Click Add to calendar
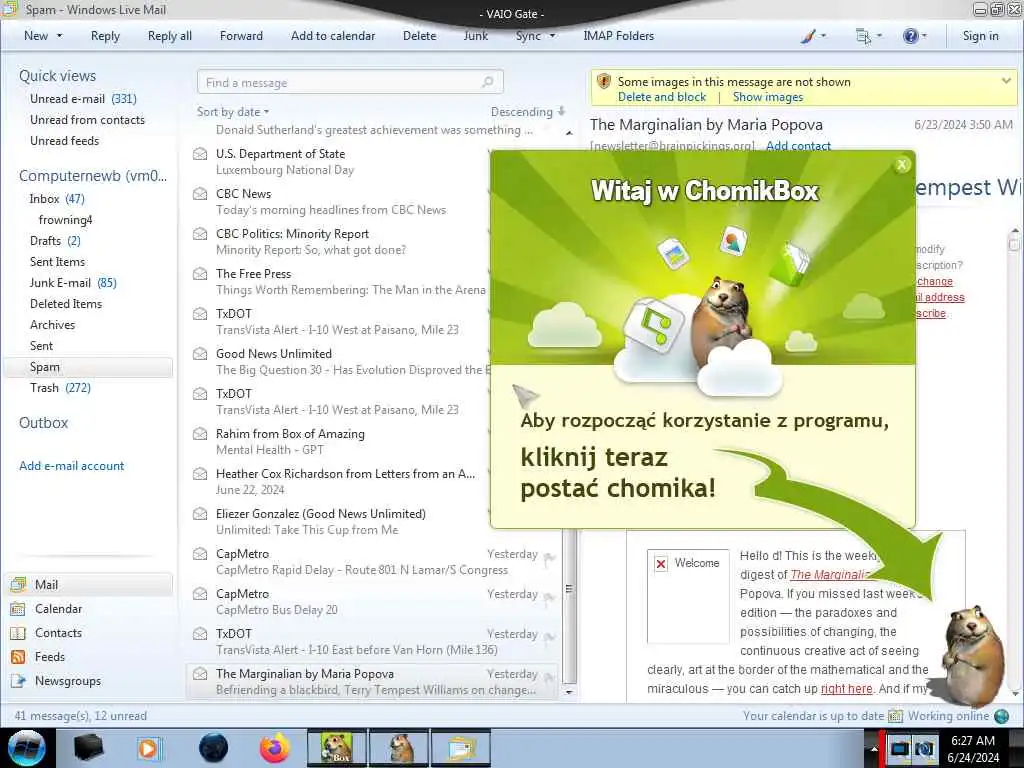 pos(333,36)
